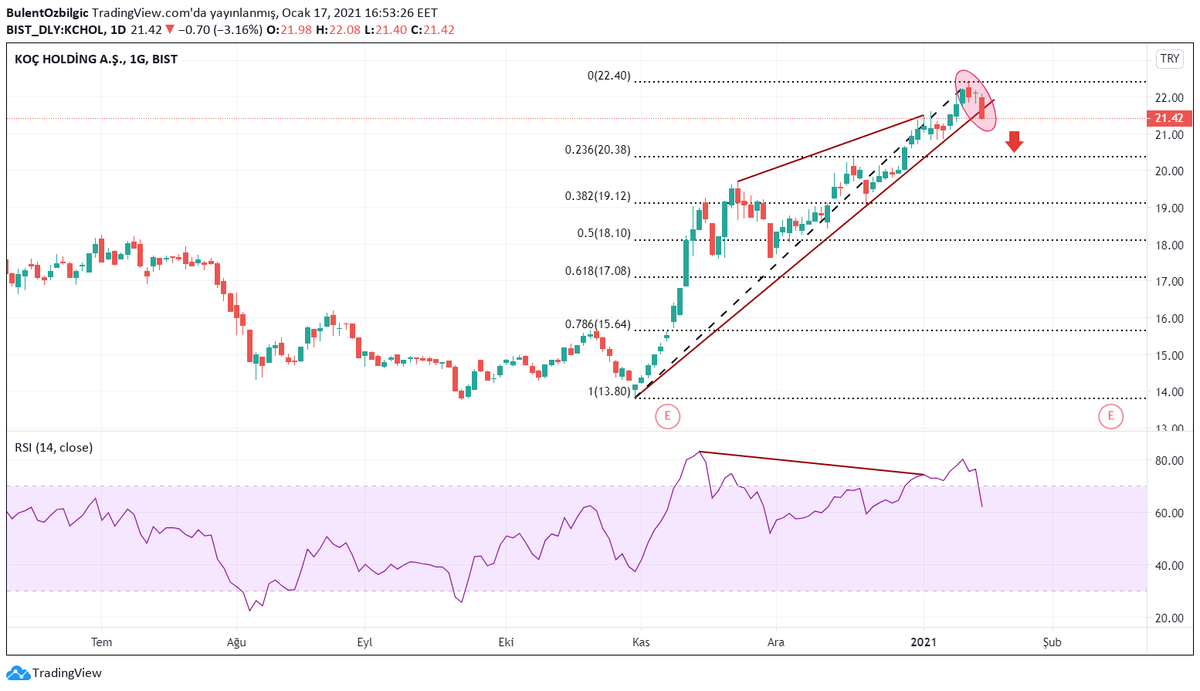Click the 21.00 price axis label

[1170, 135]
